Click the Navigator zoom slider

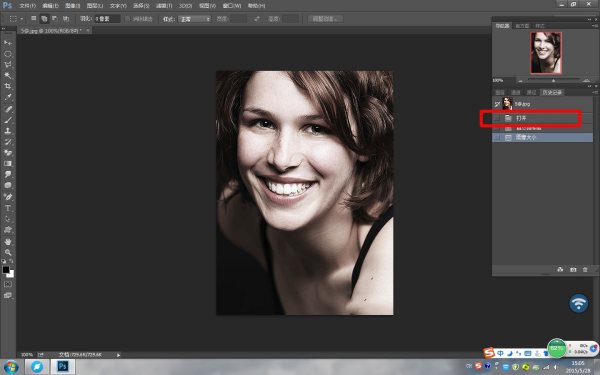pos(553,80)
